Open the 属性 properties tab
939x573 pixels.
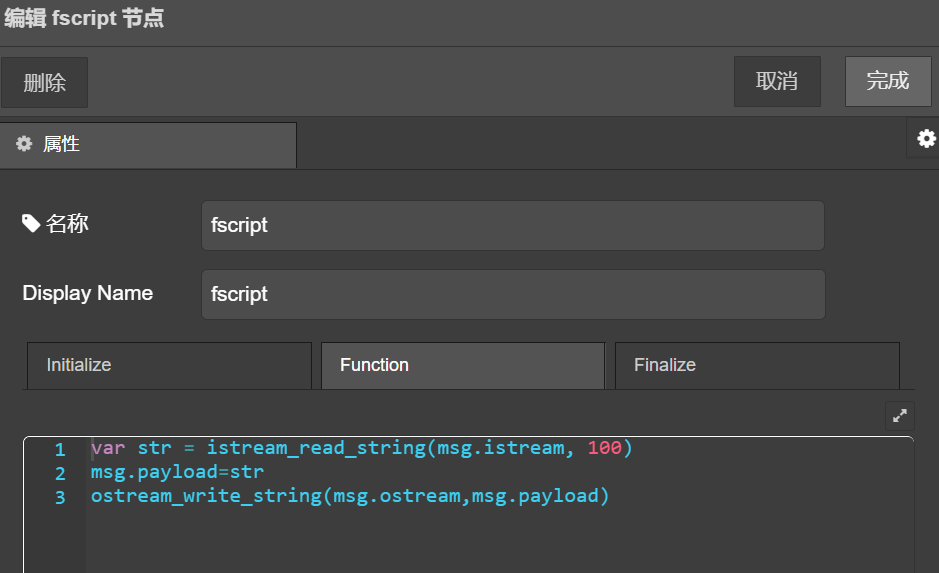pyautogui.click(x=148, y=145)
